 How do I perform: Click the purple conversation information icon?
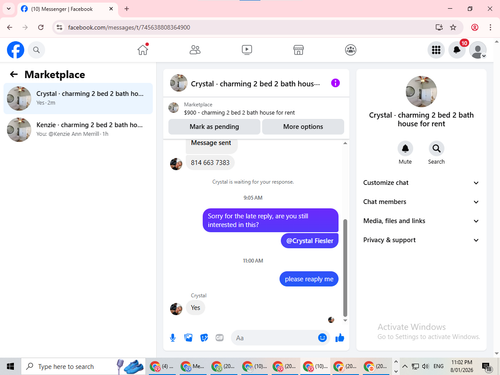pyautogui.click(x=335, y=83)
